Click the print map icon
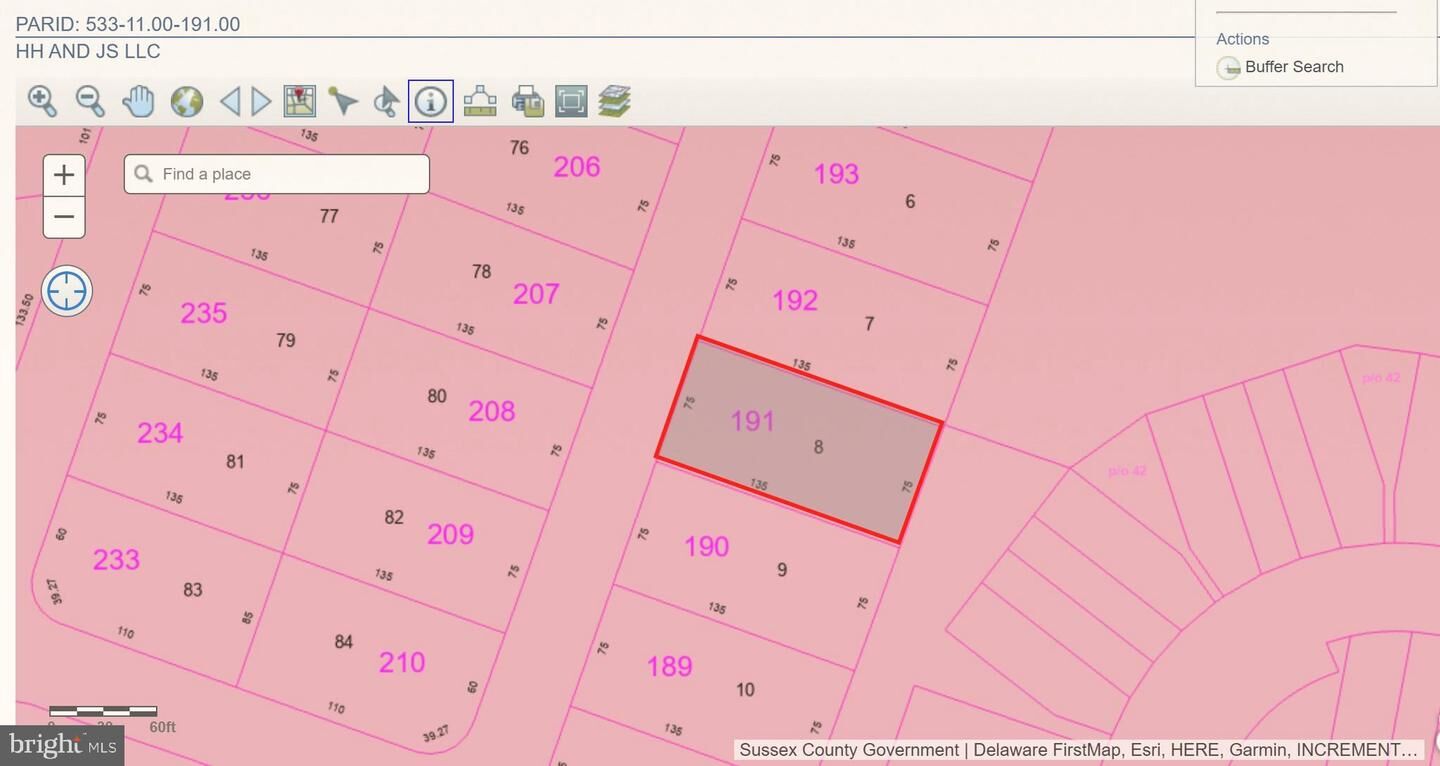 click(528, 100)
